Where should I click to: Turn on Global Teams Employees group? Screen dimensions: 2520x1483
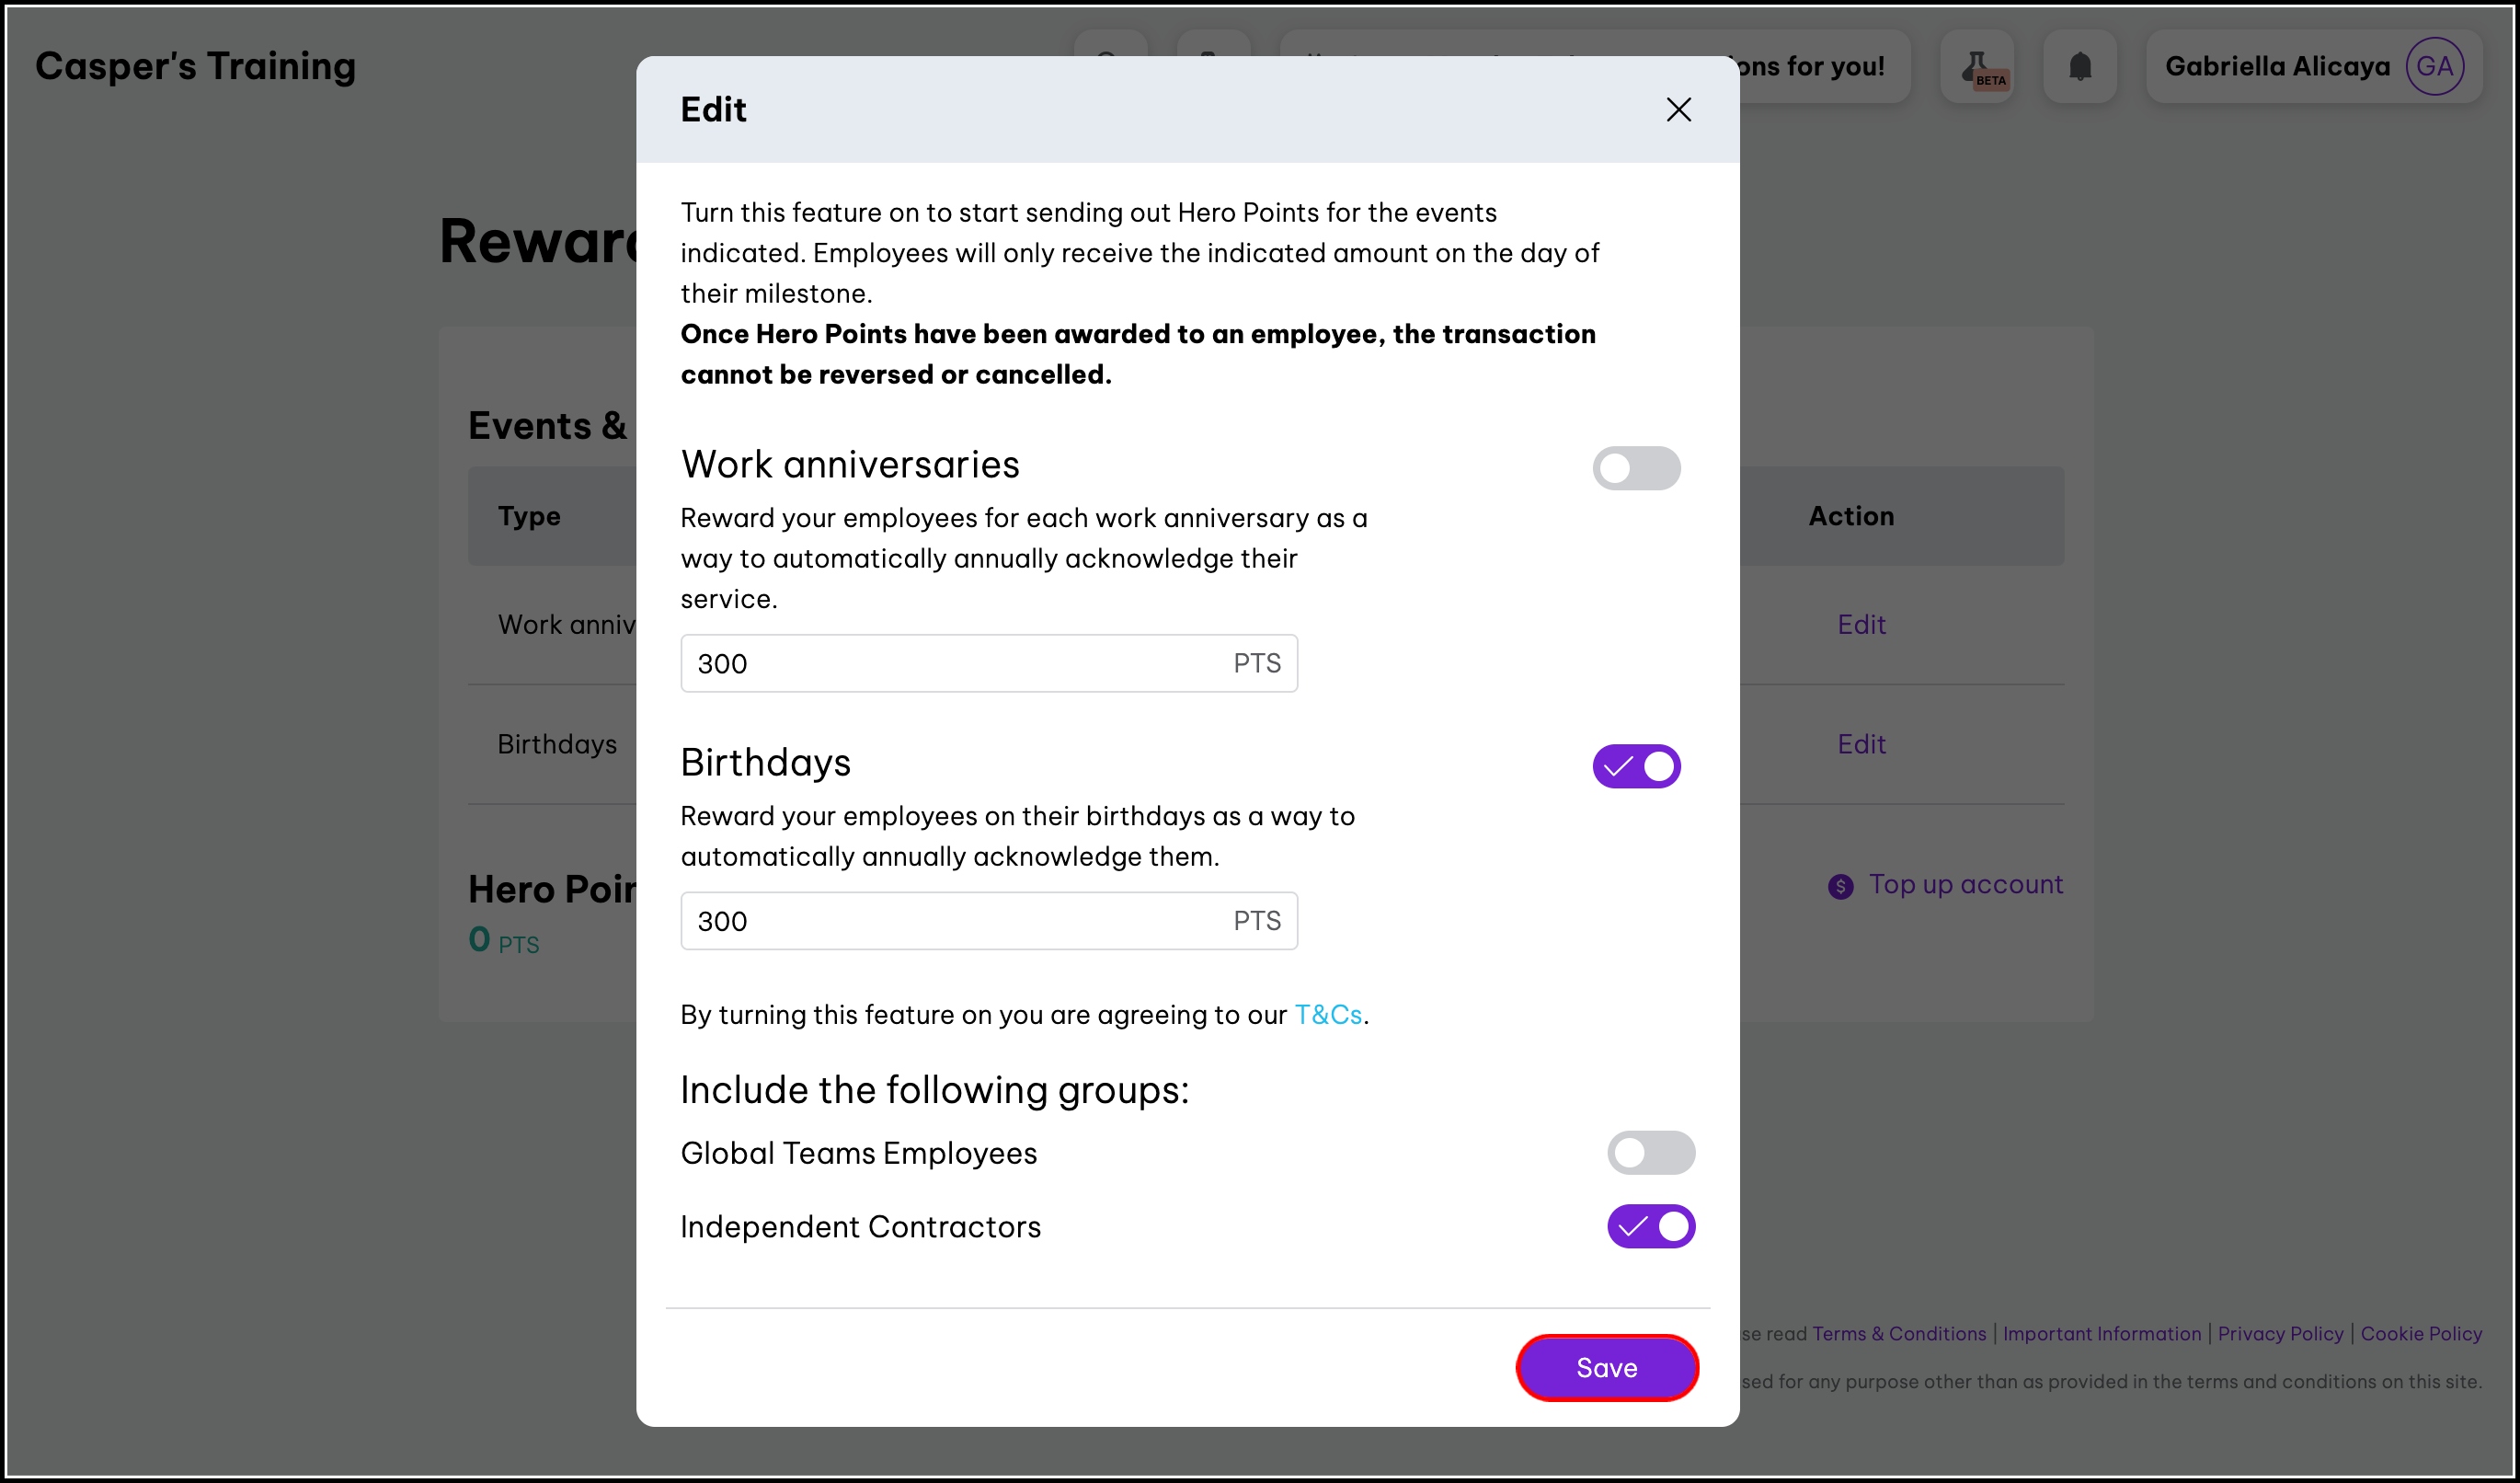tap(1650, 1153)
